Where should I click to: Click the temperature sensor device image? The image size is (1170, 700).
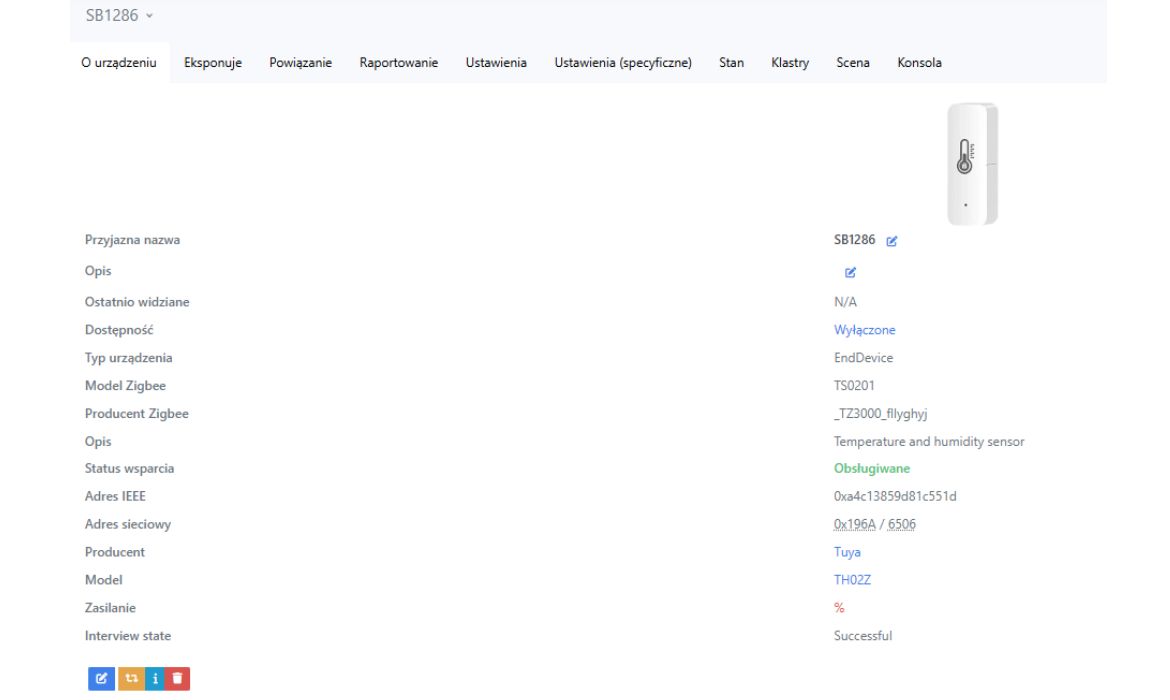click(x=972, y=163)
